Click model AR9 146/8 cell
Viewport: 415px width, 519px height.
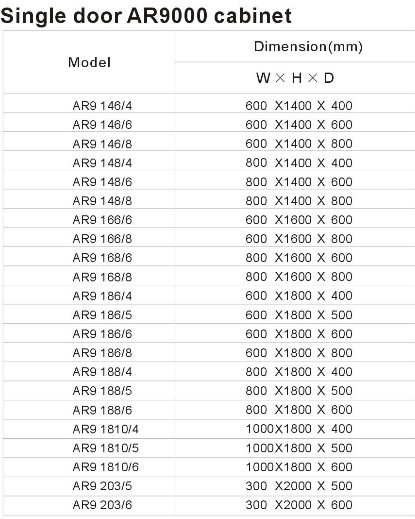[x=102, y=144]
